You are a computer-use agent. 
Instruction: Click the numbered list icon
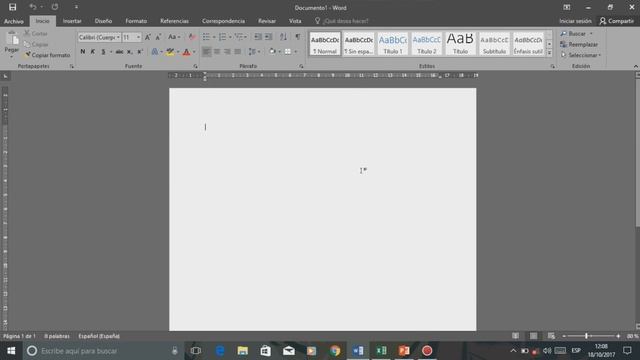coord(222,37)
